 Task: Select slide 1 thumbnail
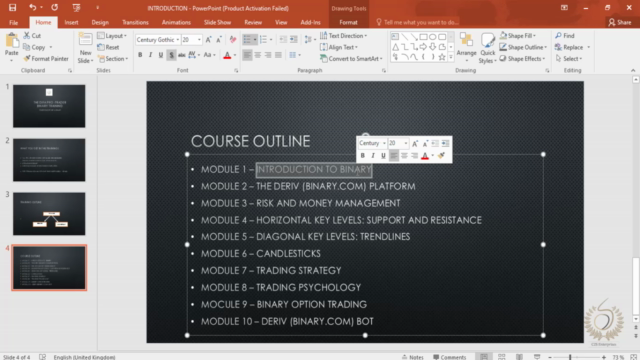pos(49,106)
